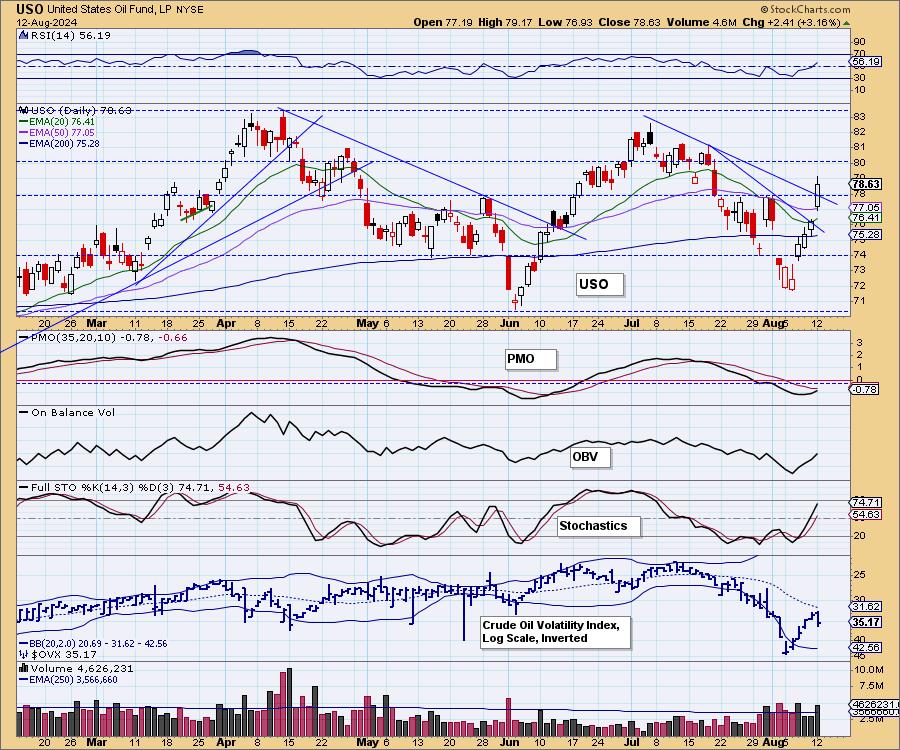Click the 4626231 volume tag on right axis
Image resolution: width=900 pixels, height=750 pixels.
pos(874,704)
